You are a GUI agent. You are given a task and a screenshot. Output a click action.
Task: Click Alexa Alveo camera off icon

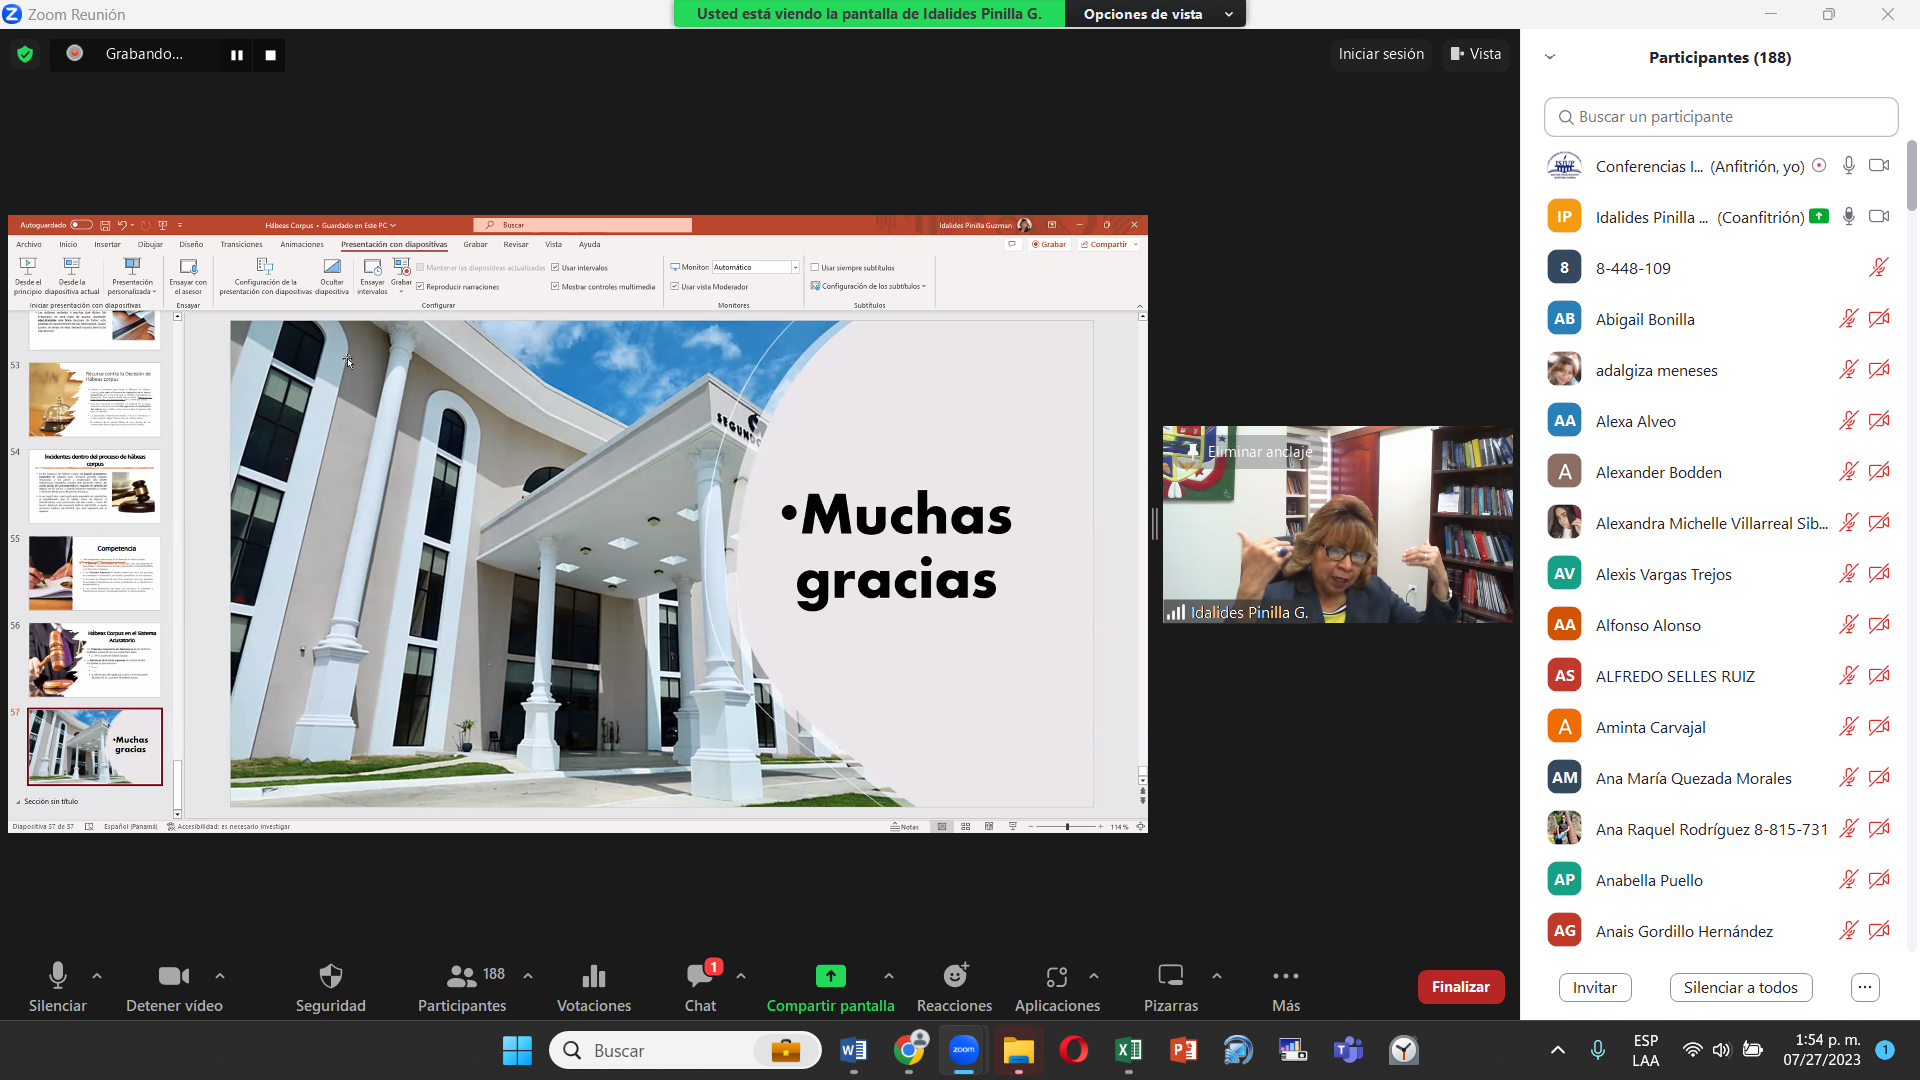1879,421
